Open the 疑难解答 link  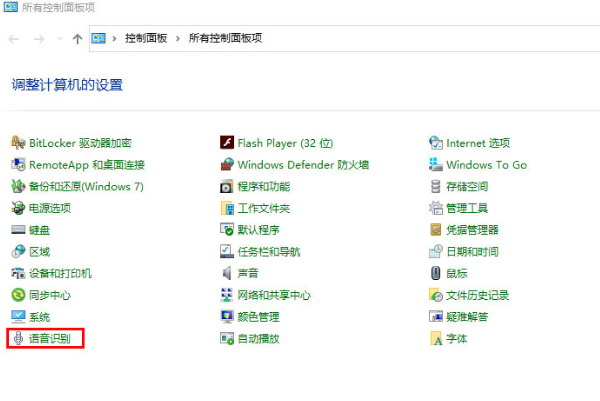point(467,317)
